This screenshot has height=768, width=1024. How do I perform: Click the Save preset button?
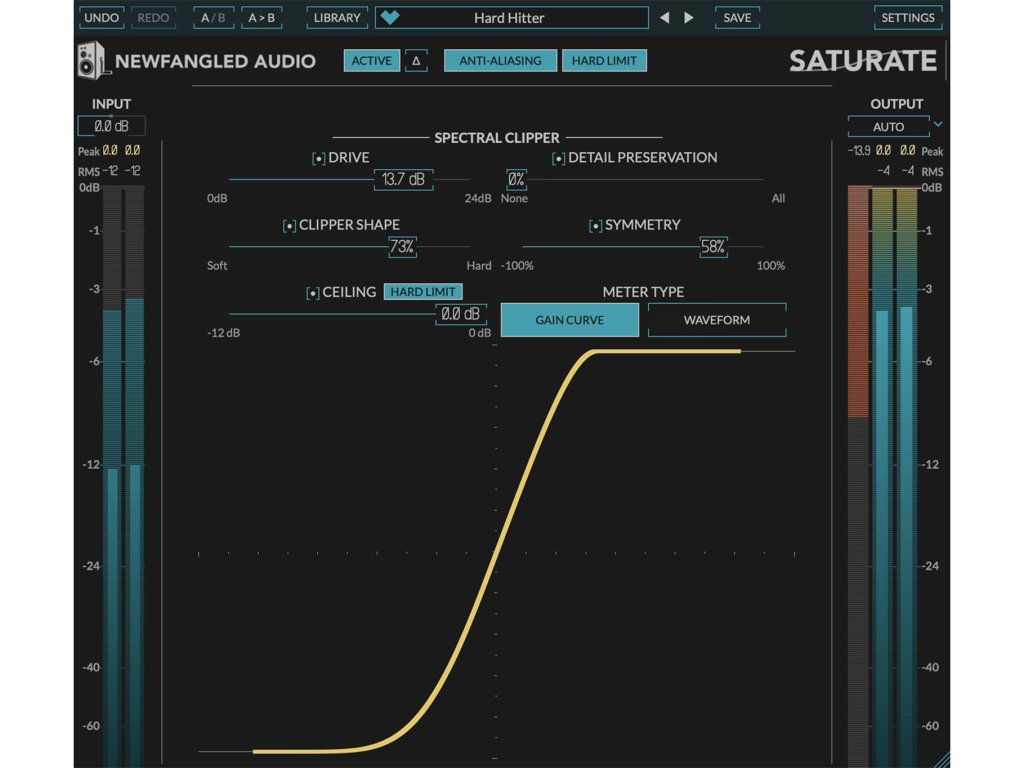[x=737, y=18]
